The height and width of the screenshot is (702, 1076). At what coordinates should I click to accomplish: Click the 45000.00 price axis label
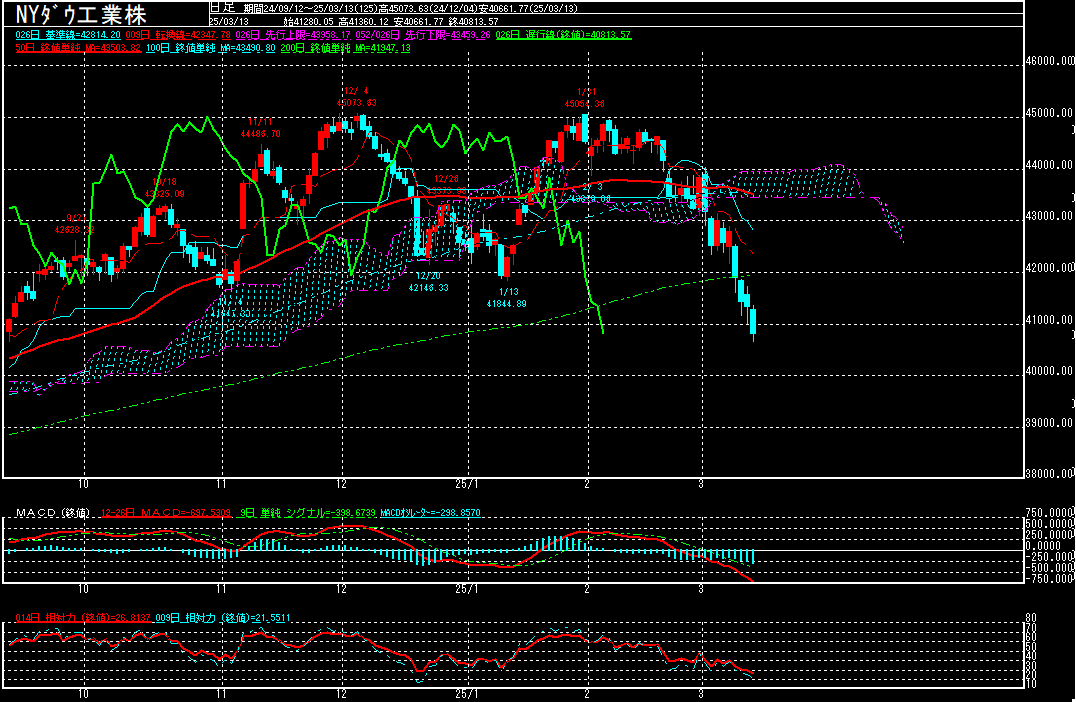(x=1049, y=113)
